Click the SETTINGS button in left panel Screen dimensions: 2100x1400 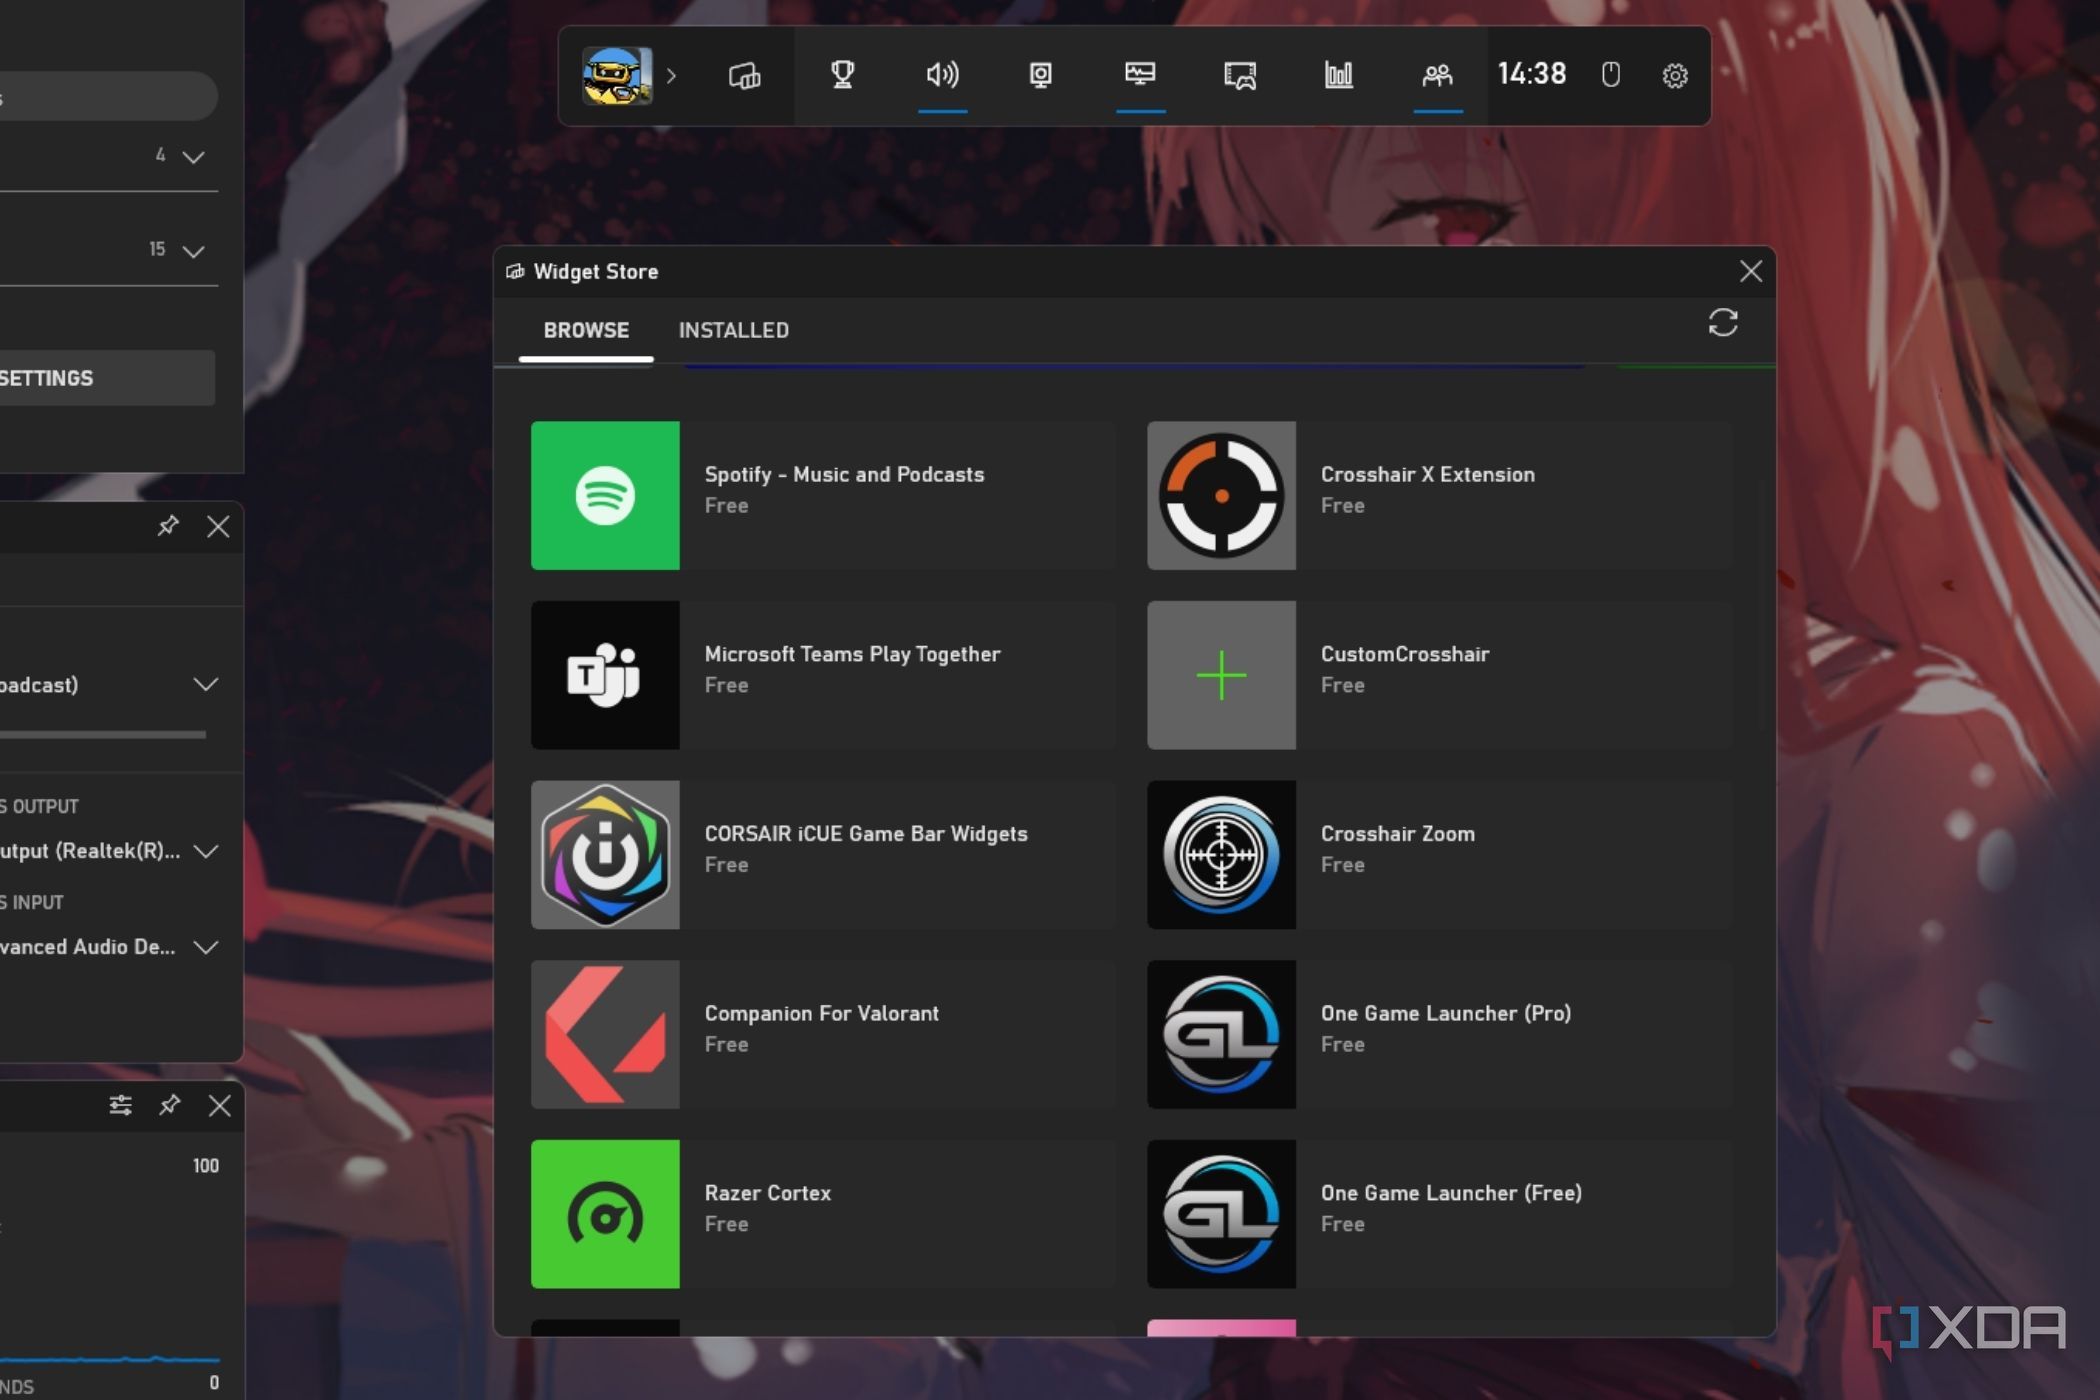click(x=107, y=378)
